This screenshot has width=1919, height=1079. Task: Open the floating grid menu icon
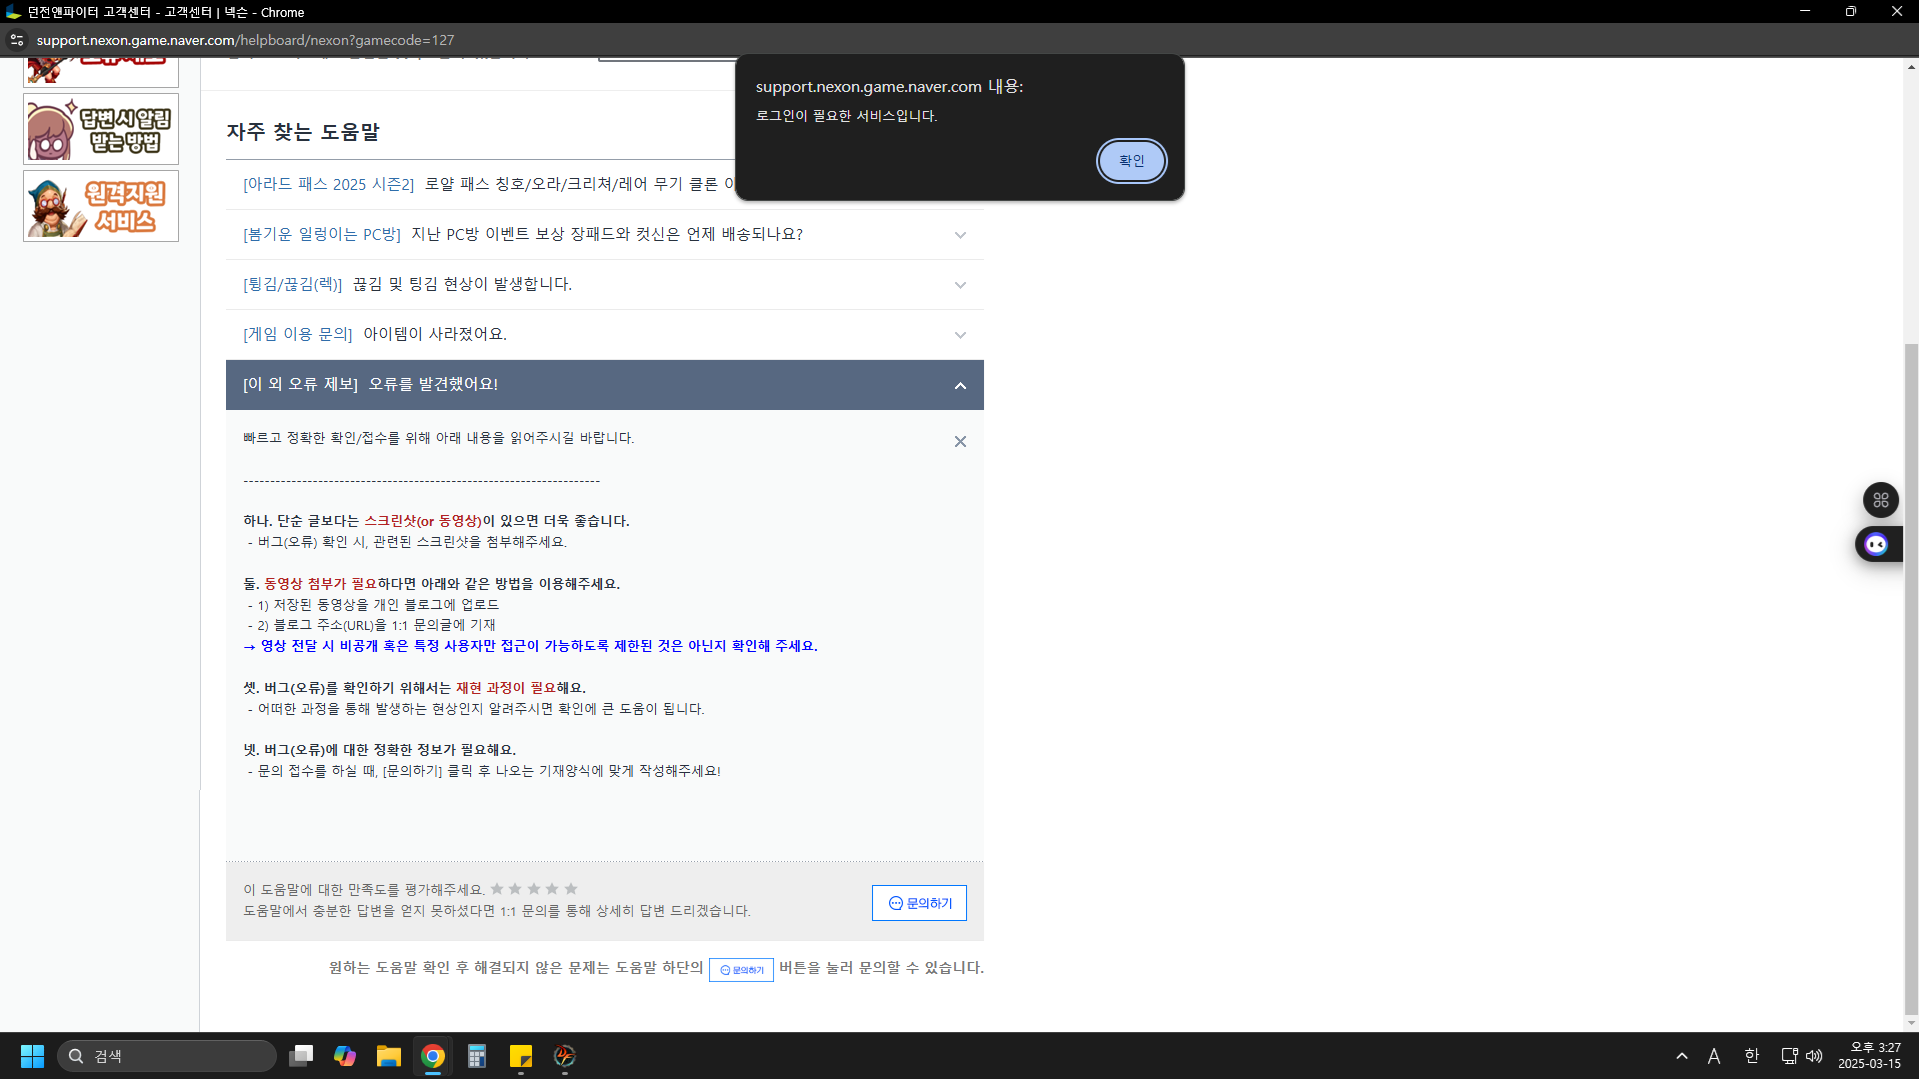coord(1880,500)
